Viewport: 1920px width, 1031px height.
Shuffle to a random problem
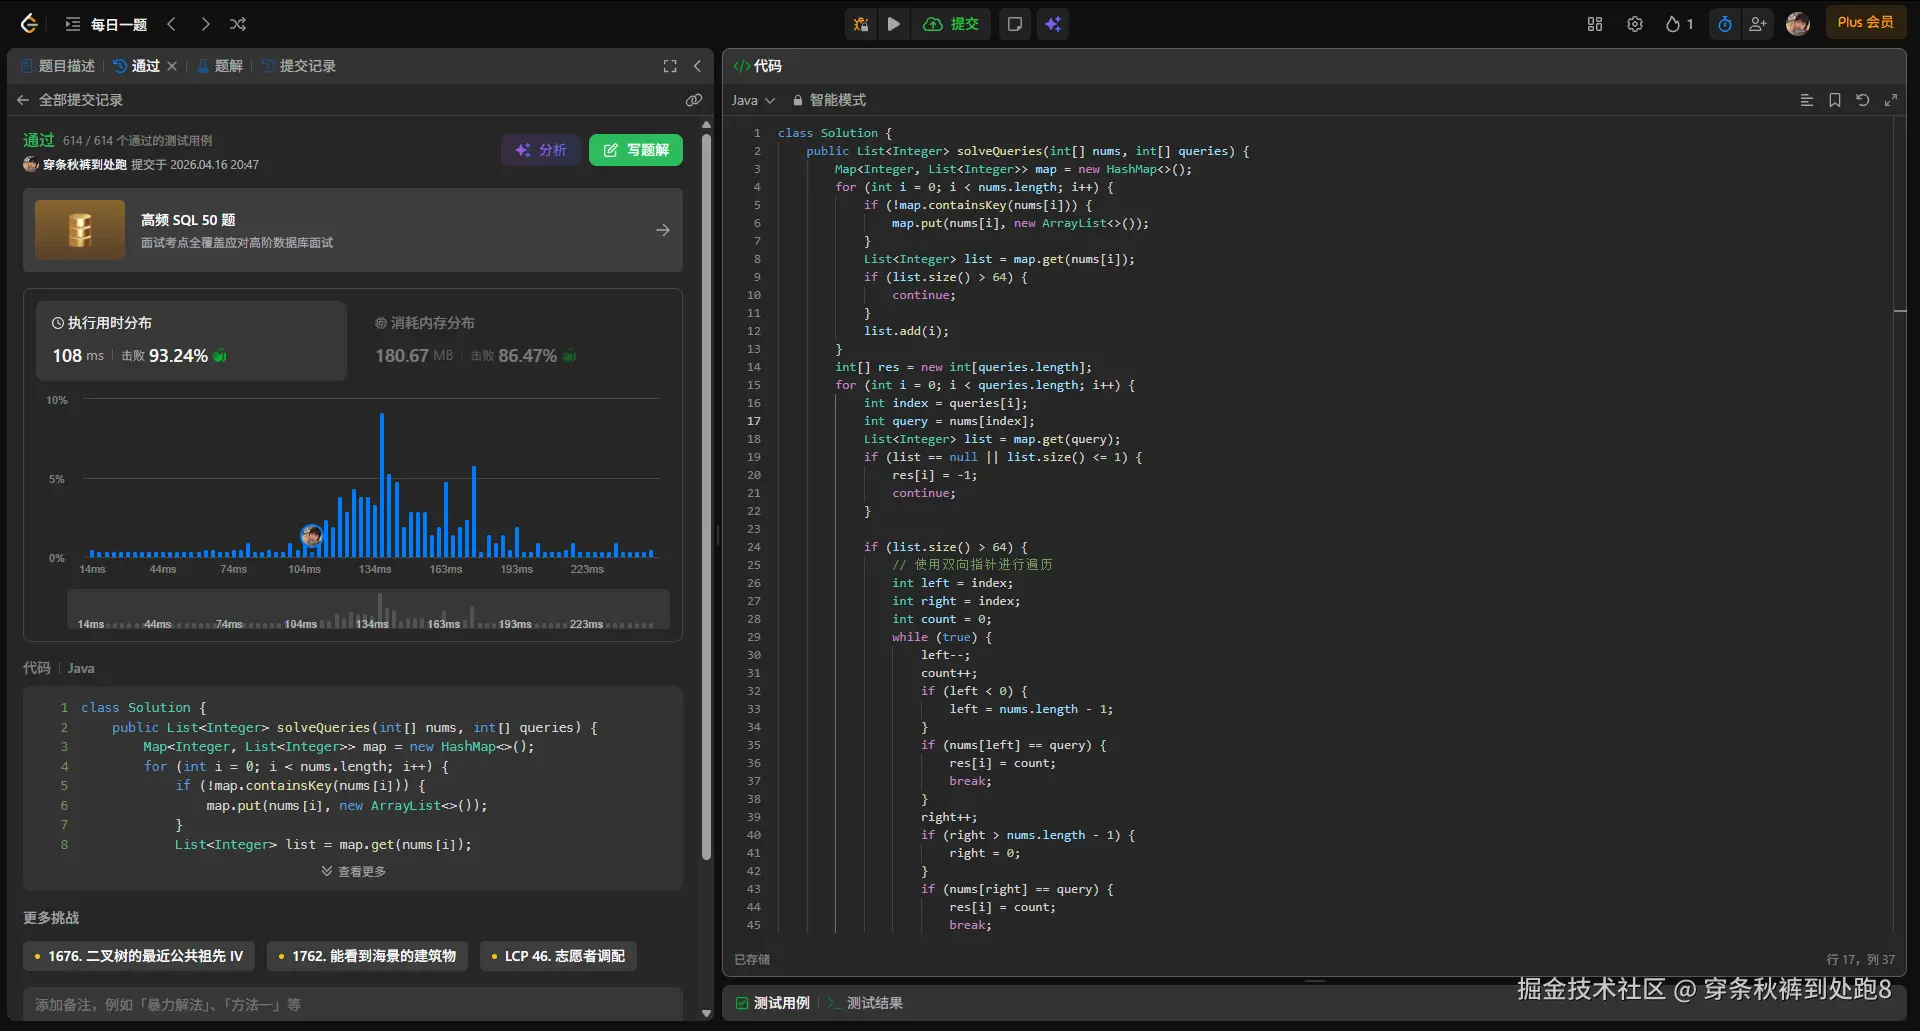[238, 24]
